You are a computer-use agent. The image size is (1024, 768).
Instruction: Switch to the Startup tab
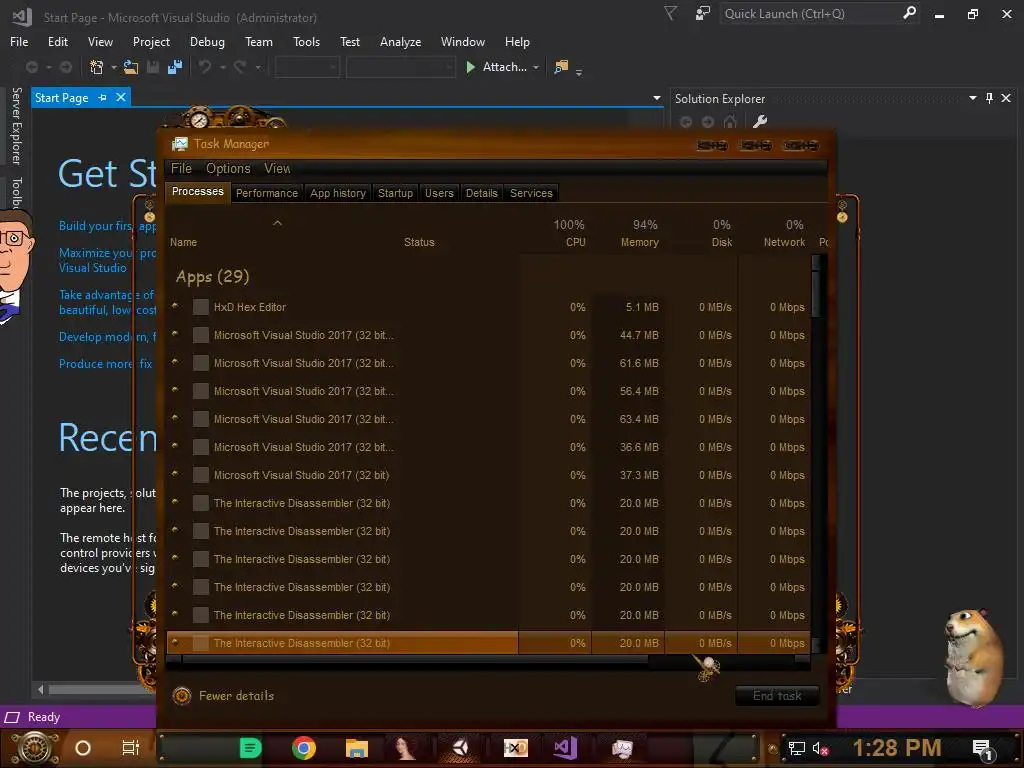point(395,193)
